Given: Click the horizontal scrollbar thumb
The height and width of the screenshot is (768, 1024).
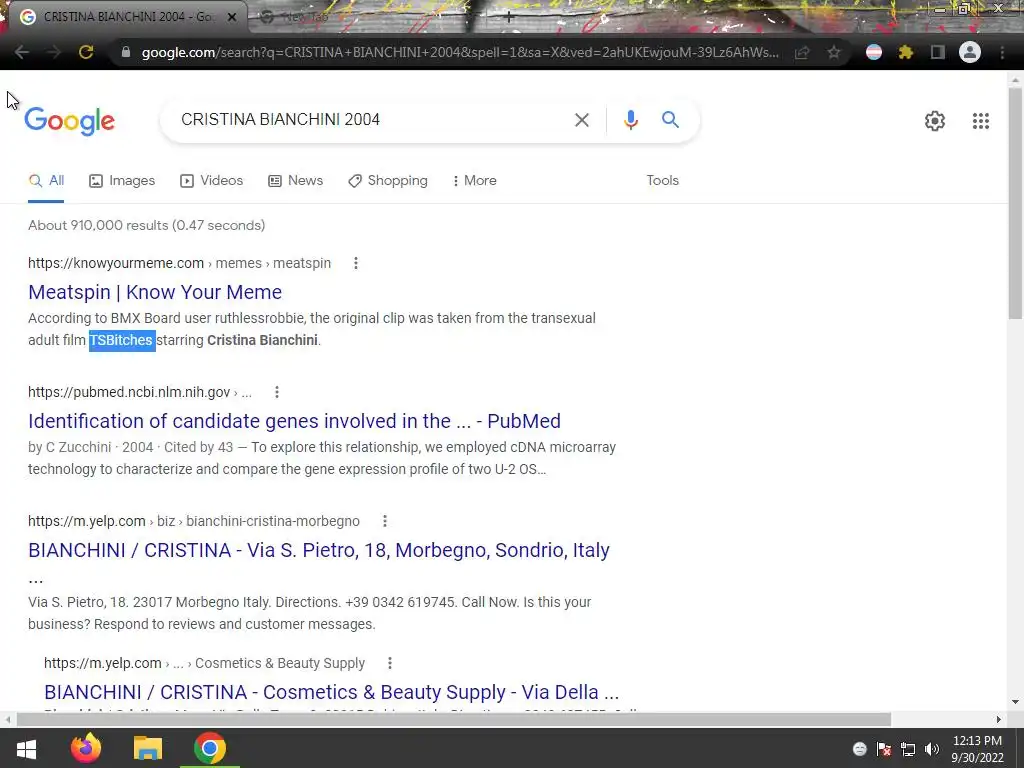Looking at the screenshot, I should point(453,719).
